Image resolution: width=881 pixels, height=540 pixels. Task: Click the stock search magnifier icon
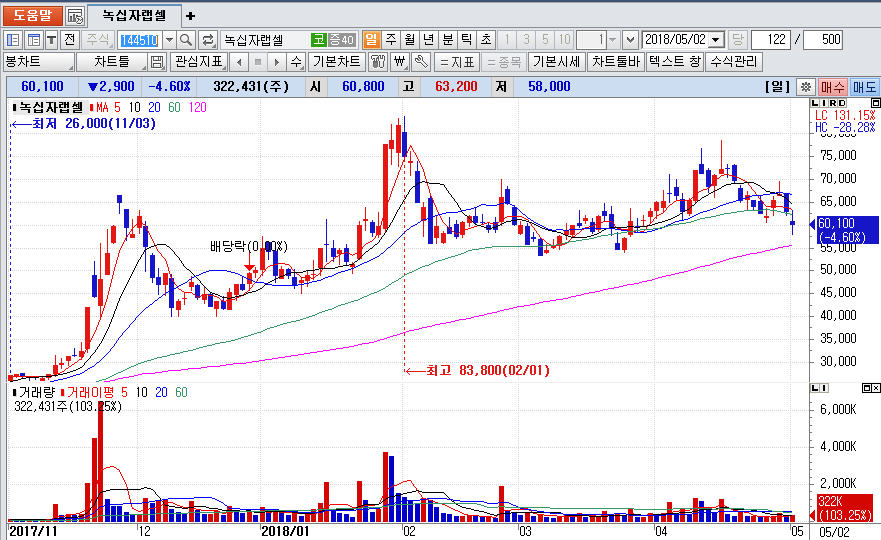(x=187, y=40)
